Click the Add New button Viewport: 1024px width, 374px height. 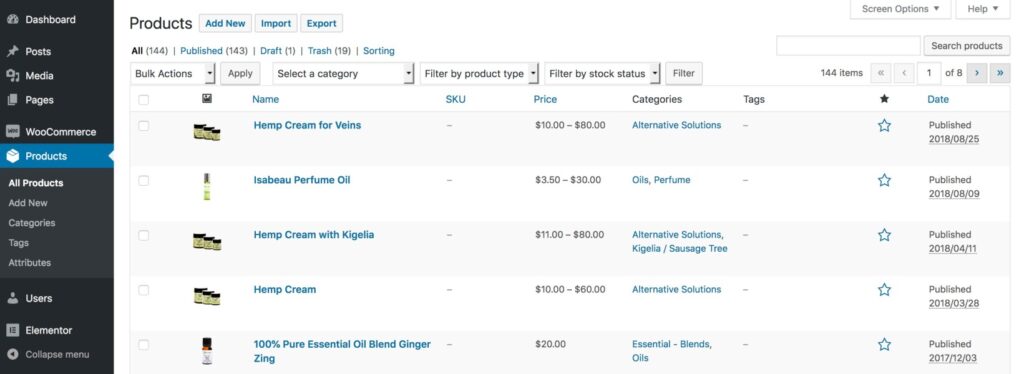click(225, 23)
